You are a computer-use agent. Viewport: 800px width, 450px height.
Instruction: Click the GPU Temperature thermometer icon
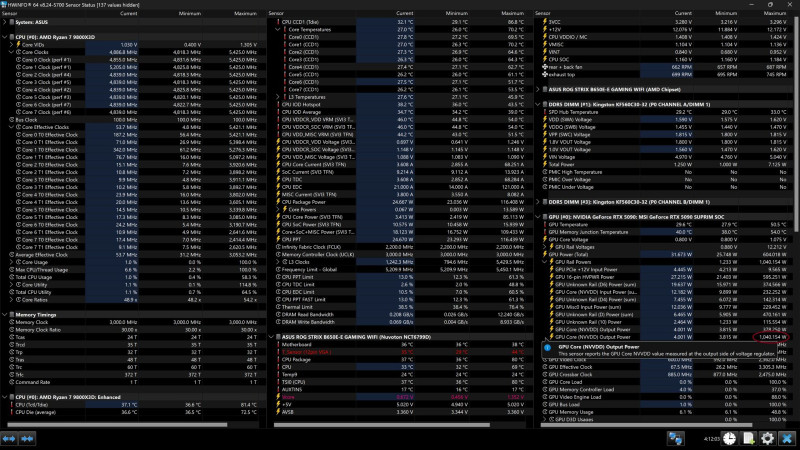tap(544, 224)
